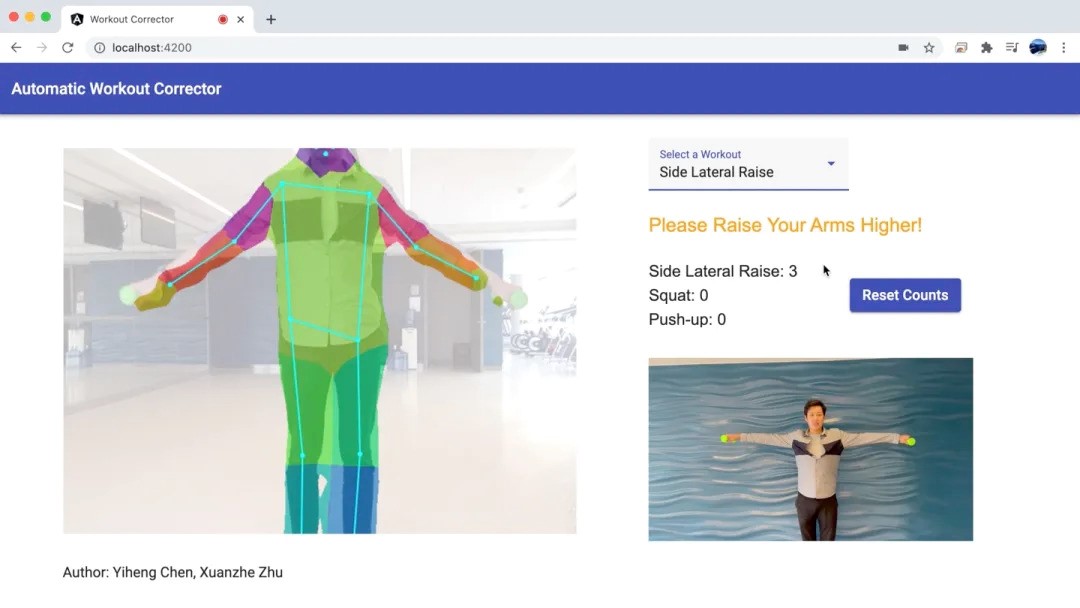This screenshot has height=608, width=1080.
Task: Open the Chrome profile avatar
Action: coord(1038,47)
